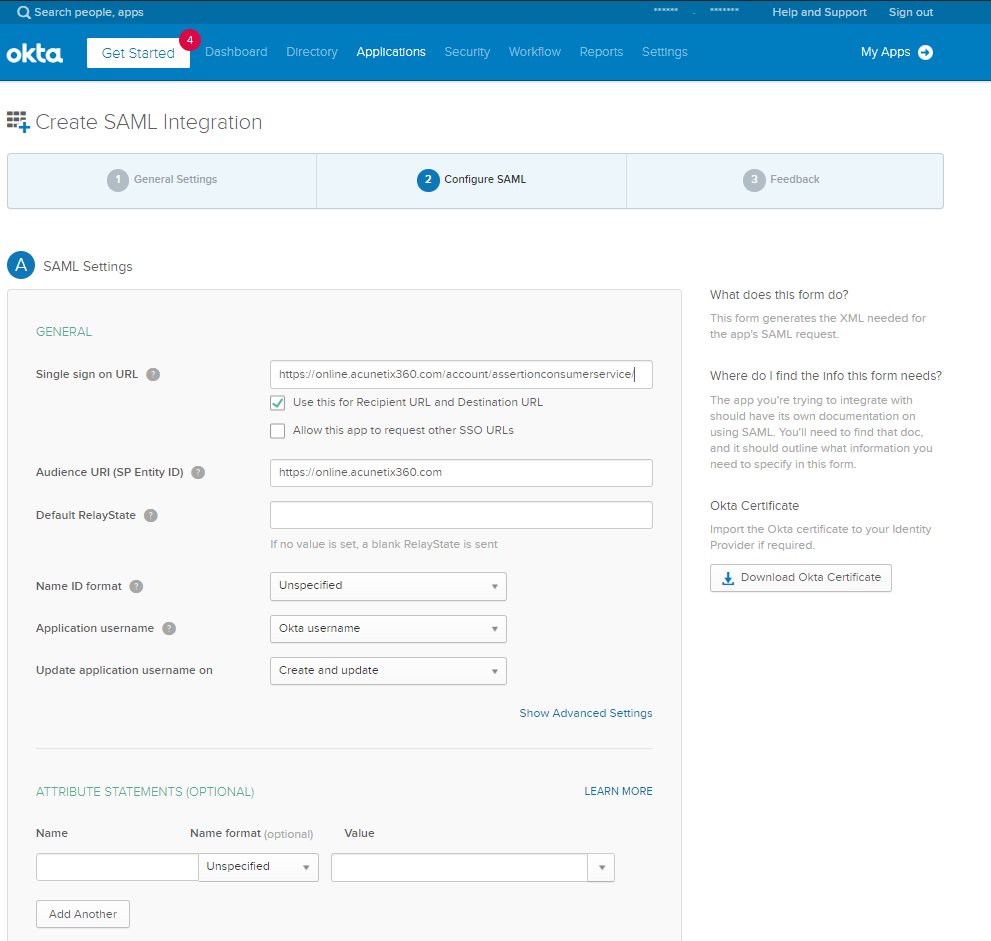This screenshot has width=991, height=941.
Task: Click the Search people, apps field
Action: click(x=88, y=12)
